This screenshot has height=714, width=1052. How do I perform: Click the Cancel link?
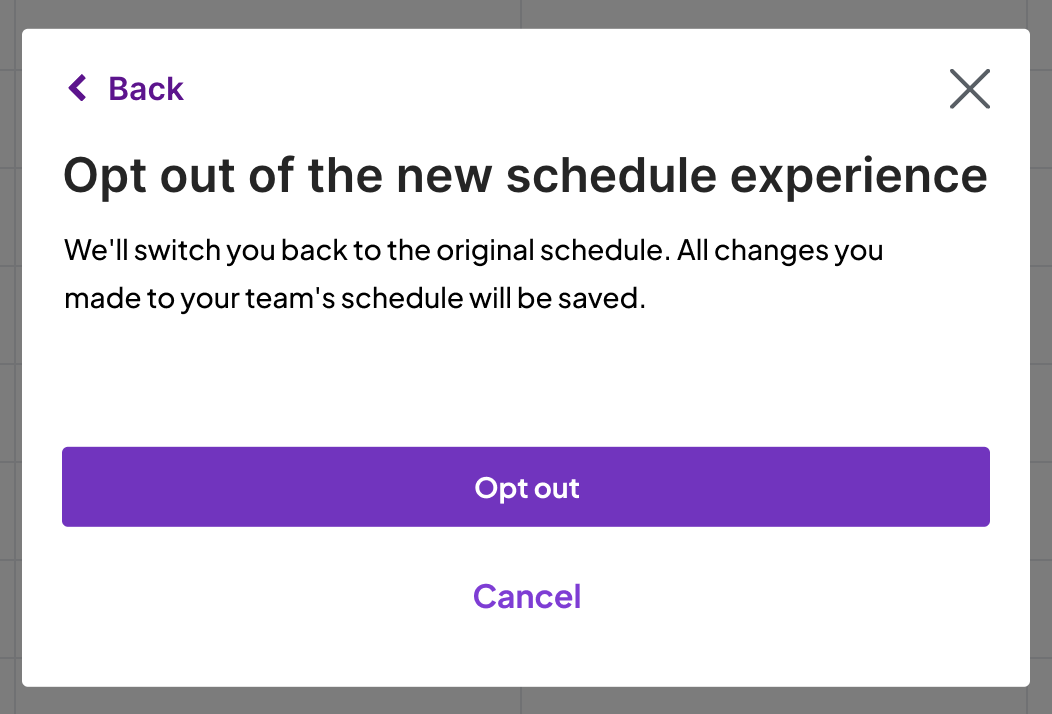pyautogui.click(x=526, y=596)
